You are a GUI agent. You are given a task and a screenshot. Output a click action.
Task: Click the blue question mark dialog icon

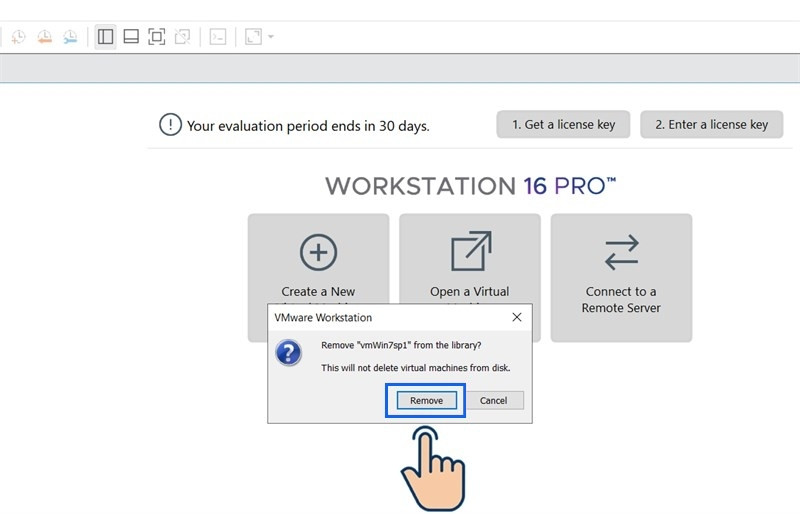(x=289, y=354)
